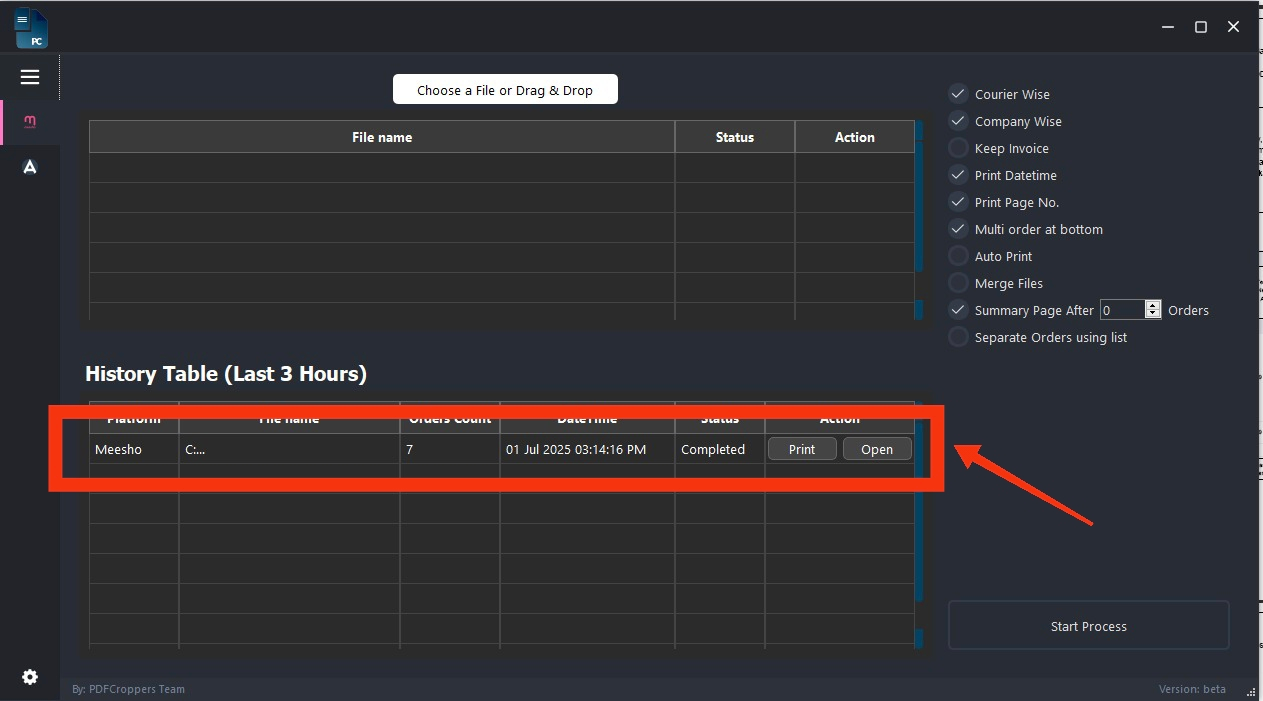
Task: Uncheck the Company Wise checkbox
Action: tap(958, 121)
